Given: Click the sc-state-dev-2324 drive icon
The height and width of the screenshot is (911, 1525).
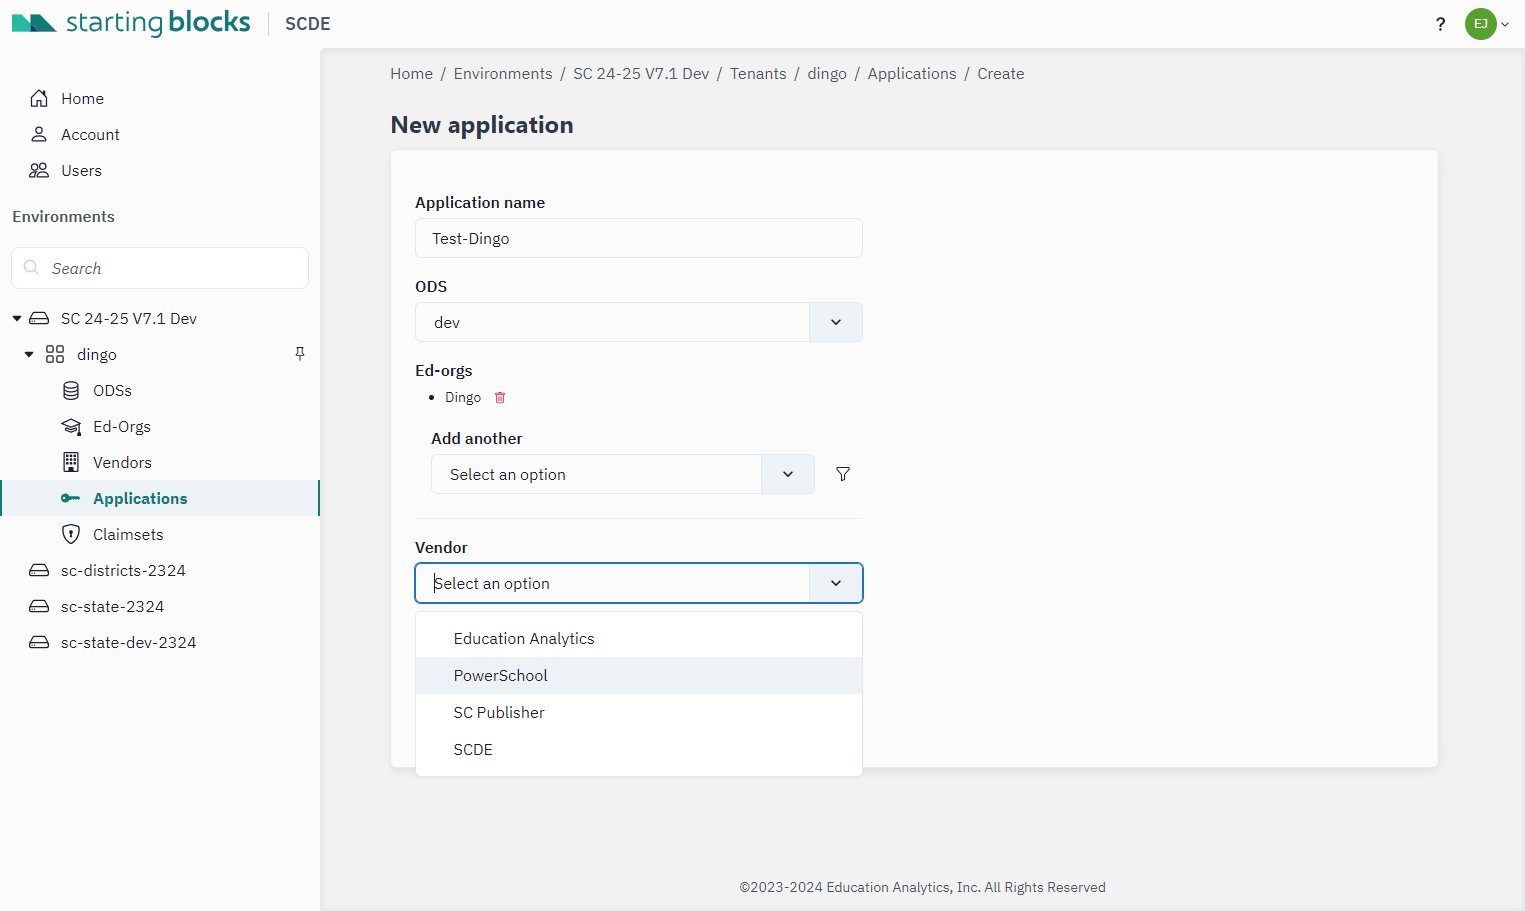Looking at the screenshot, I should coord(39,642).
